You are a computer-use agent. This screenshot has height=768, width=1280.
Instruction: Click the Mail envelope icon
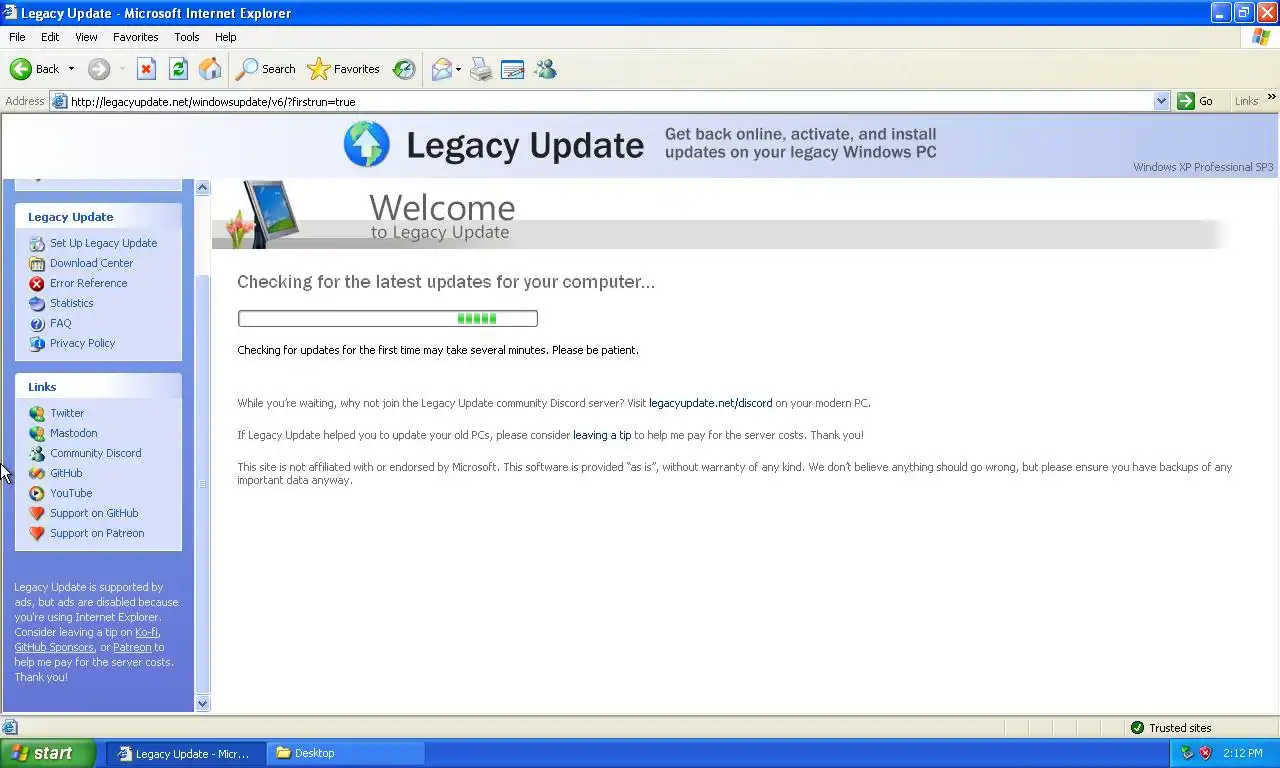(x=441, y=69)
